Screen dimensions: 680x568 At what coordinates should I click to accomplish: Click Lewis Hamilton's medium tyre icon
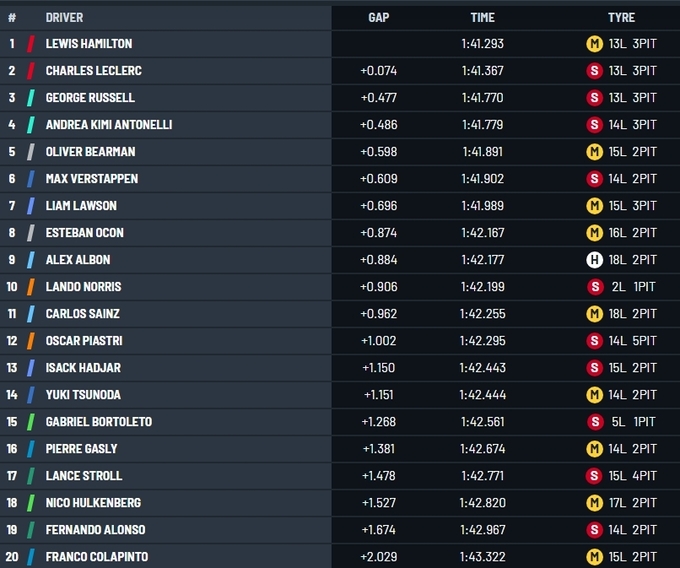click(x=593, y=44)
